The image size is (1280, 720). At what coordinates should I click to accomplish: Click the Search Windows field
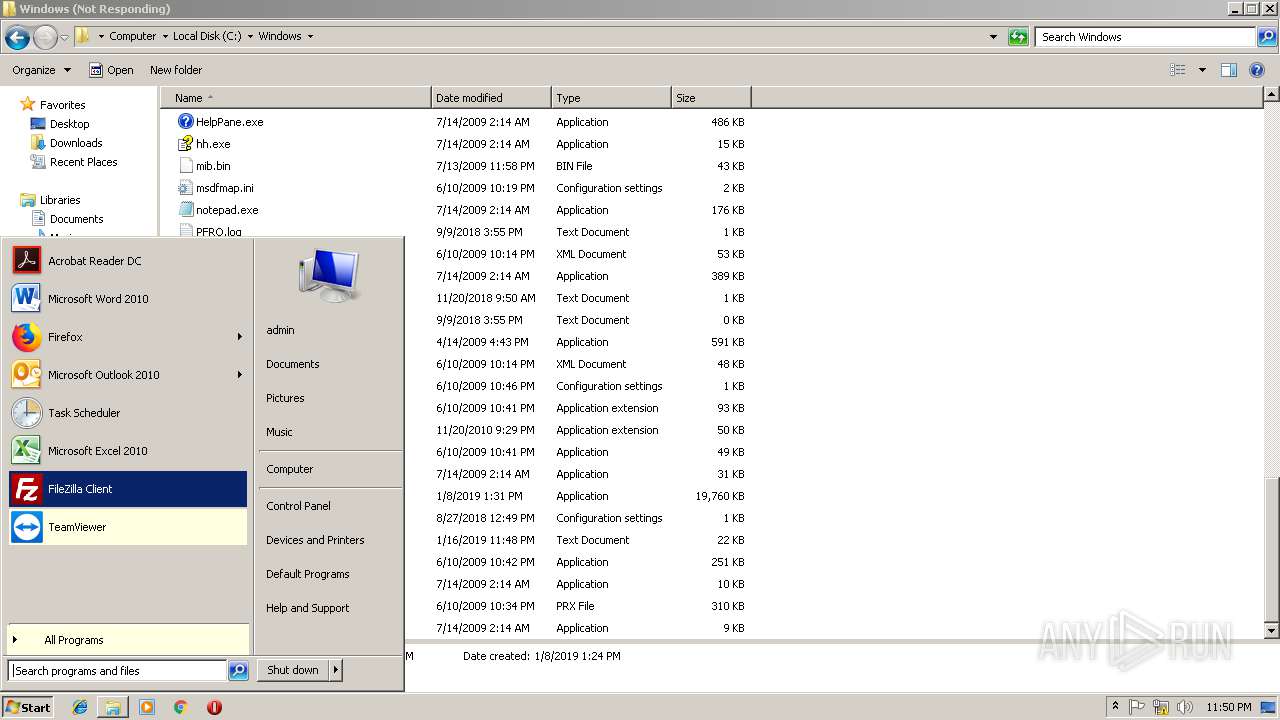point(1145,37)
